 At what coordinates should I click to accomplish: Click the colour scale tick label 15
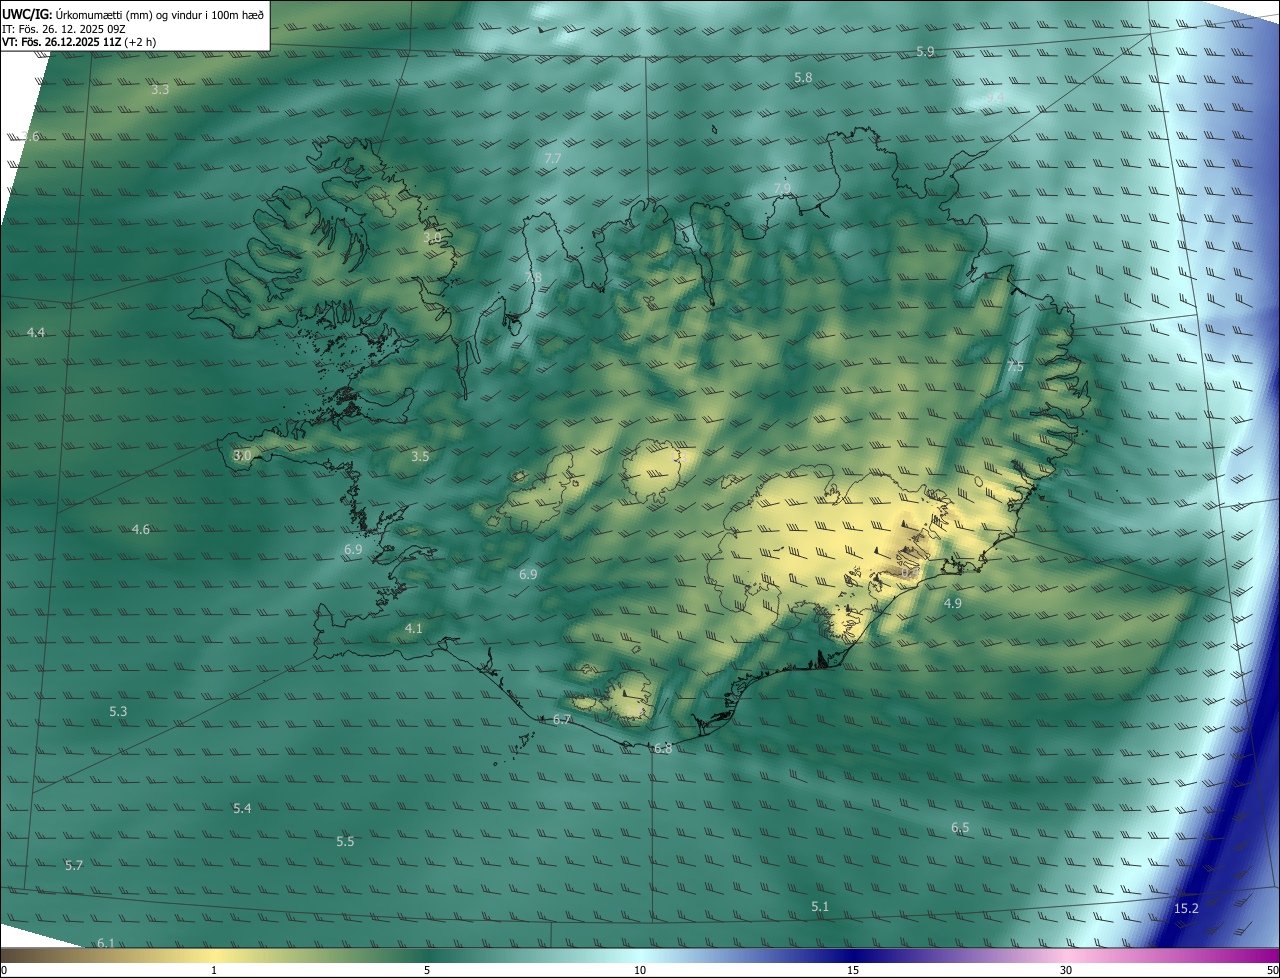(853, 971)
